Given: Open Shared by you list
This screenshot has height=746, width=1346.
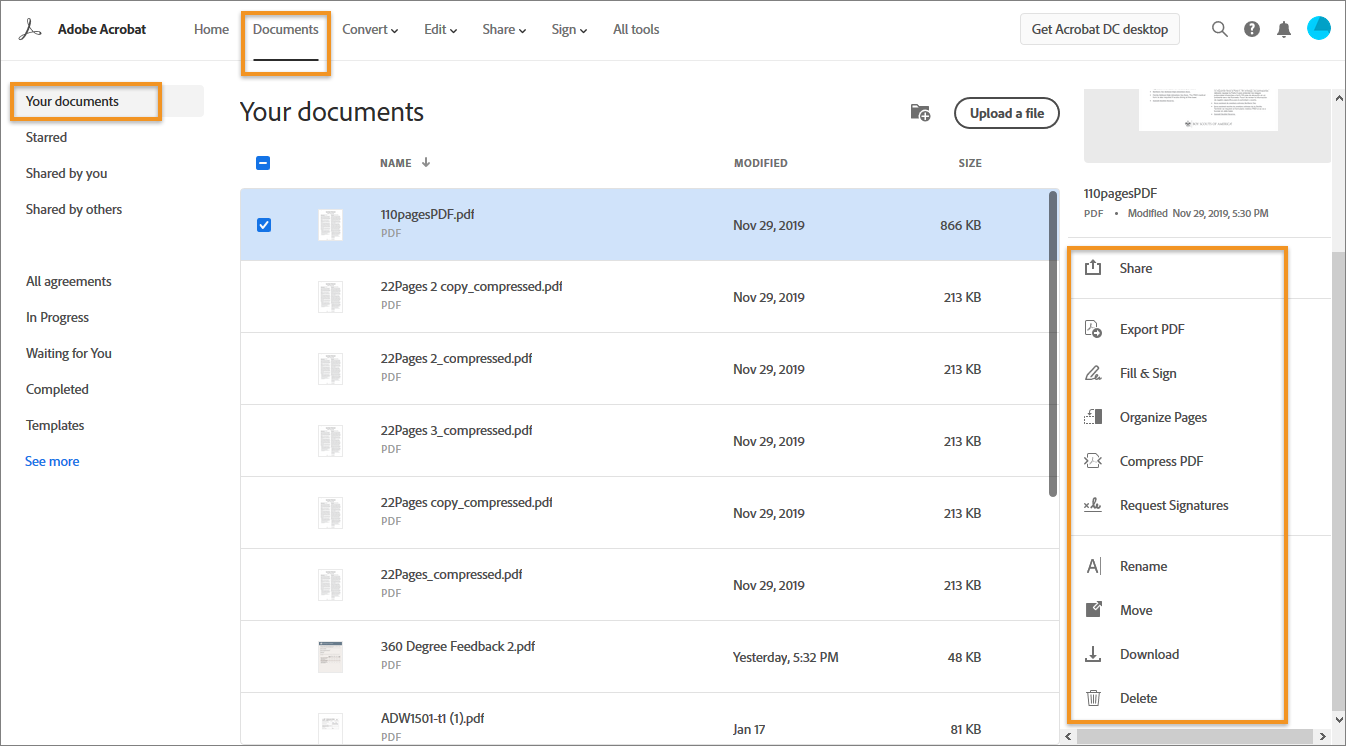Looking at the screenshot, I should click(x=66, y=173).
